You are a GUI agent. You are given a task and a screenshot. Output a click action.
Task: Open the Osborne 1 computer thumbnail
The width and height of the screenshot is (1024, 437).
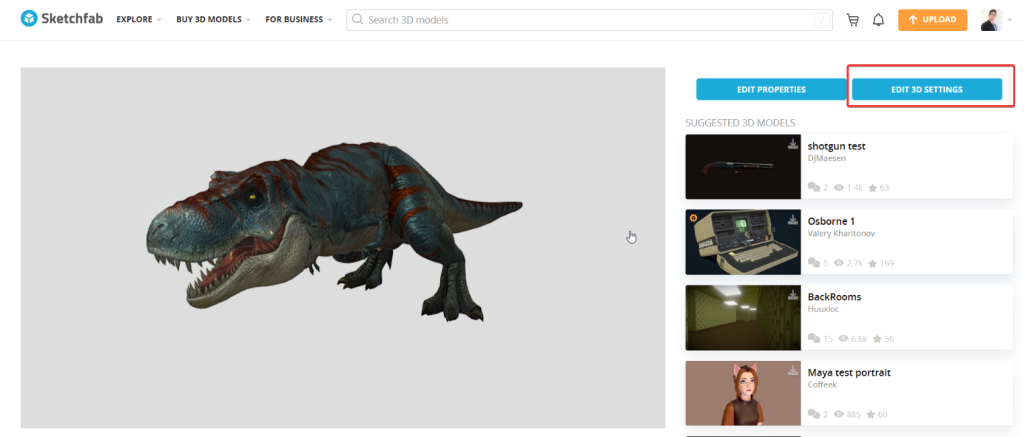coord(743,242)
